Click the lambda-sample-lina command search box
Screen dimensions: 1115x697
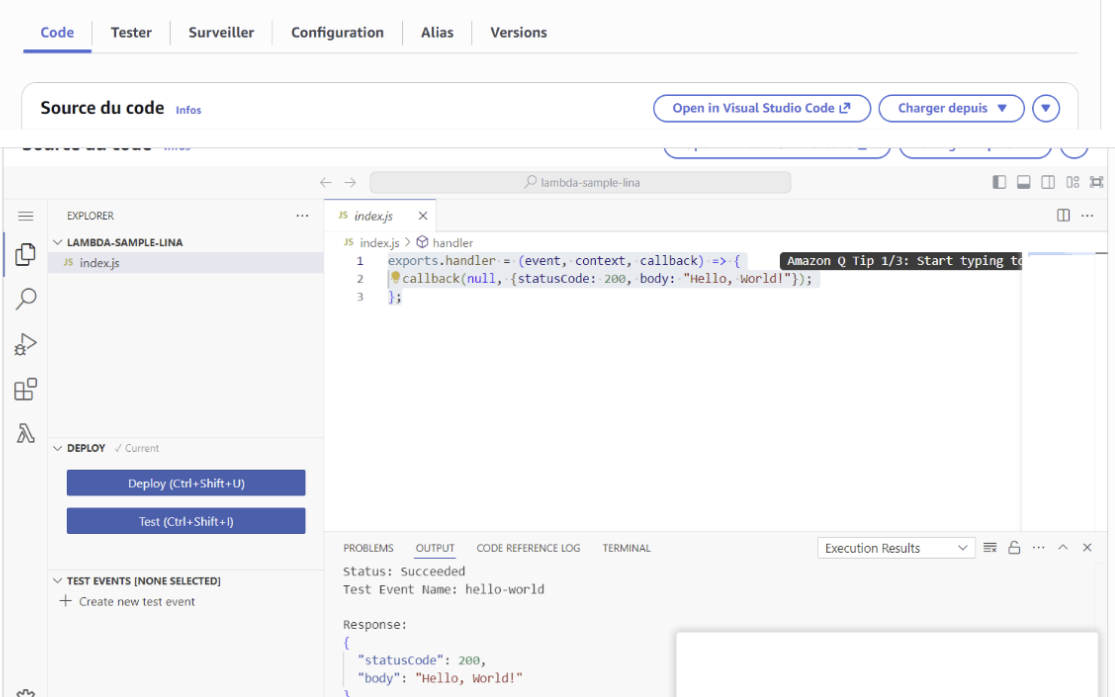pyautogui.click(x=580, y=182)
